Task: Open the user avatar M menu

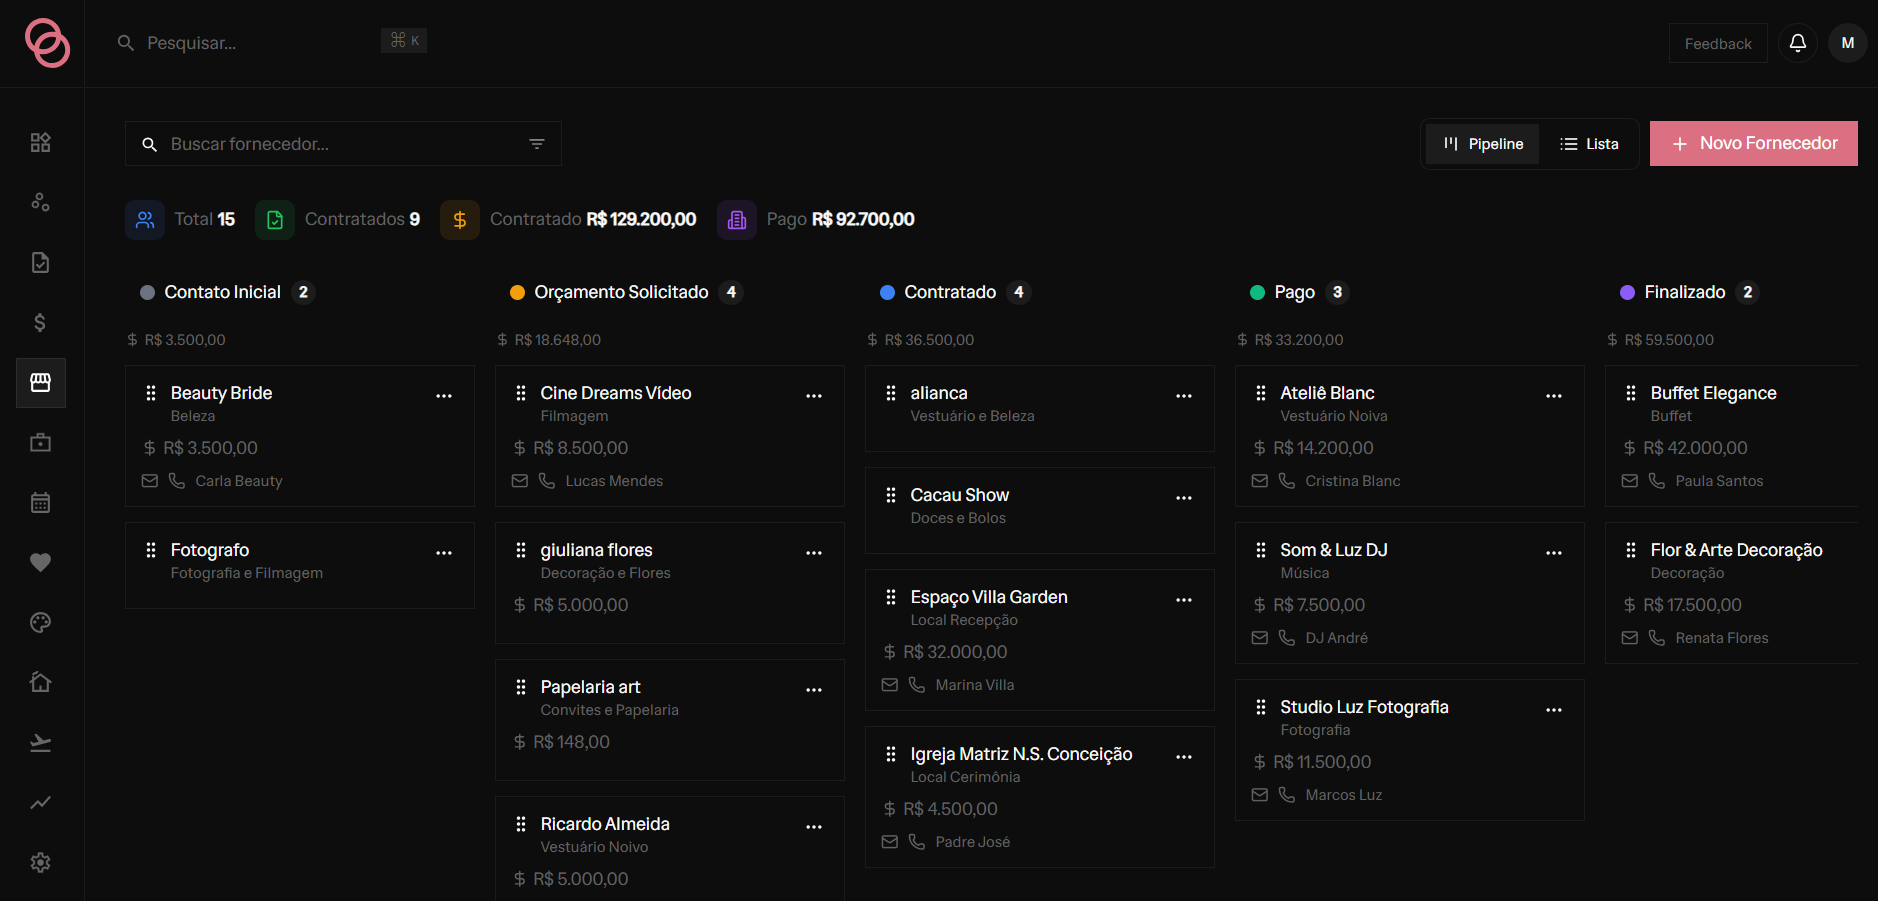Action: pos(1848,43)
